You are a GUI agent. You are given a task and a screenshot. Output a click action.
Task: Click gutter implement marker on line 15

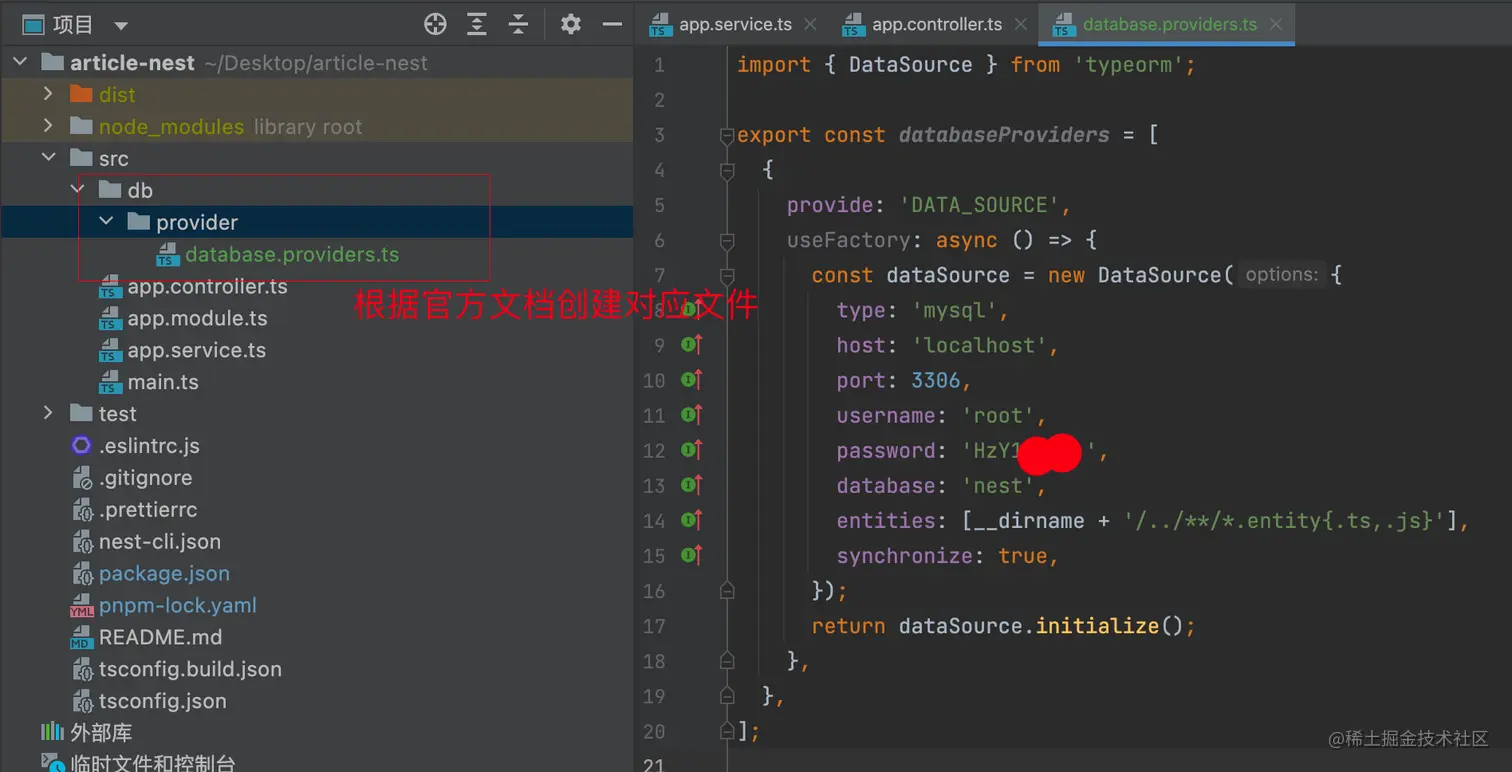[692, 555]
